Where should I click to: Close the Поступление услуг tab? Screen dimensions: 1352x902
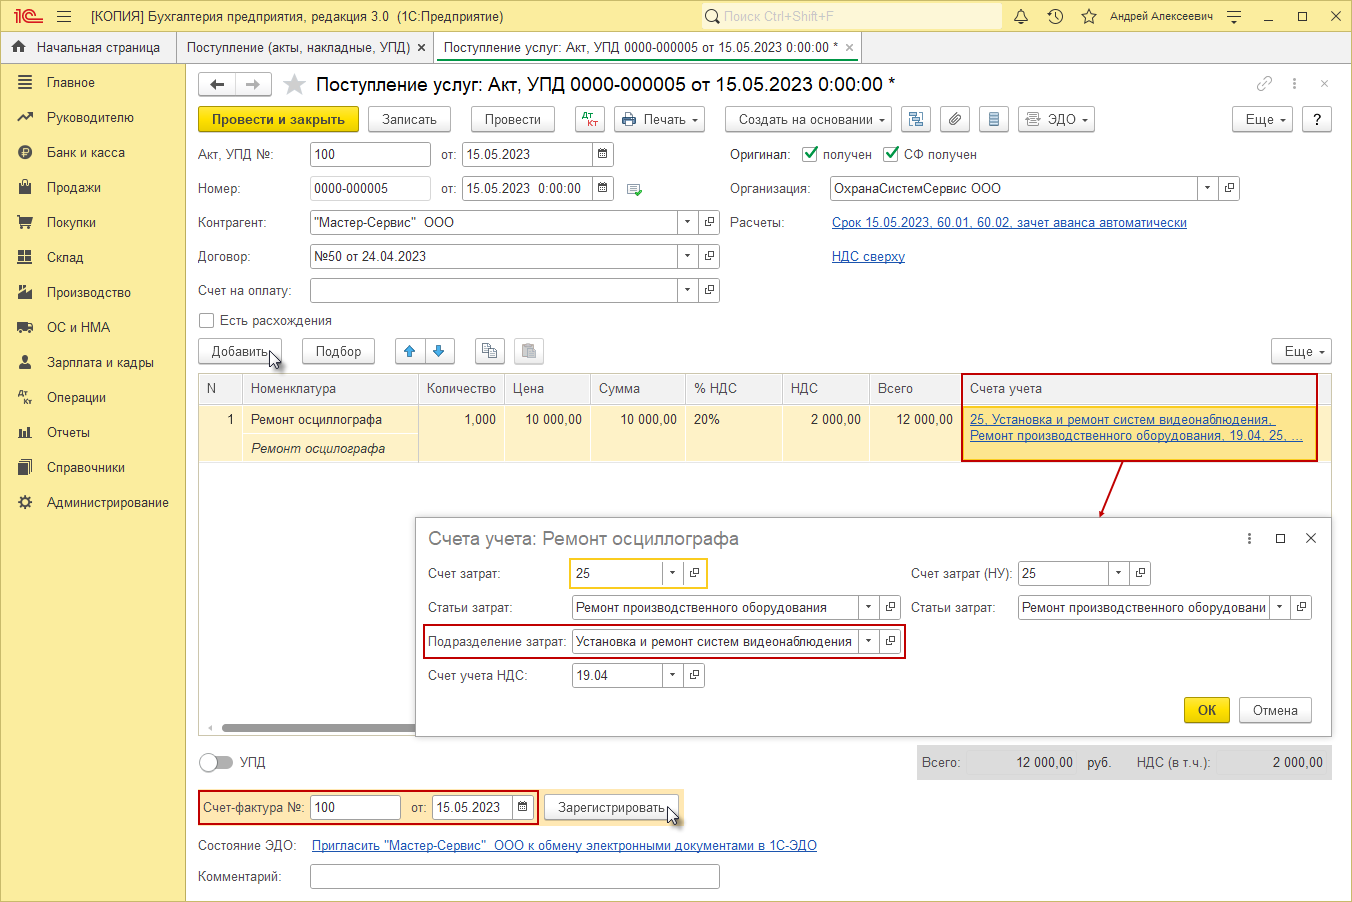tap(849, 47)
